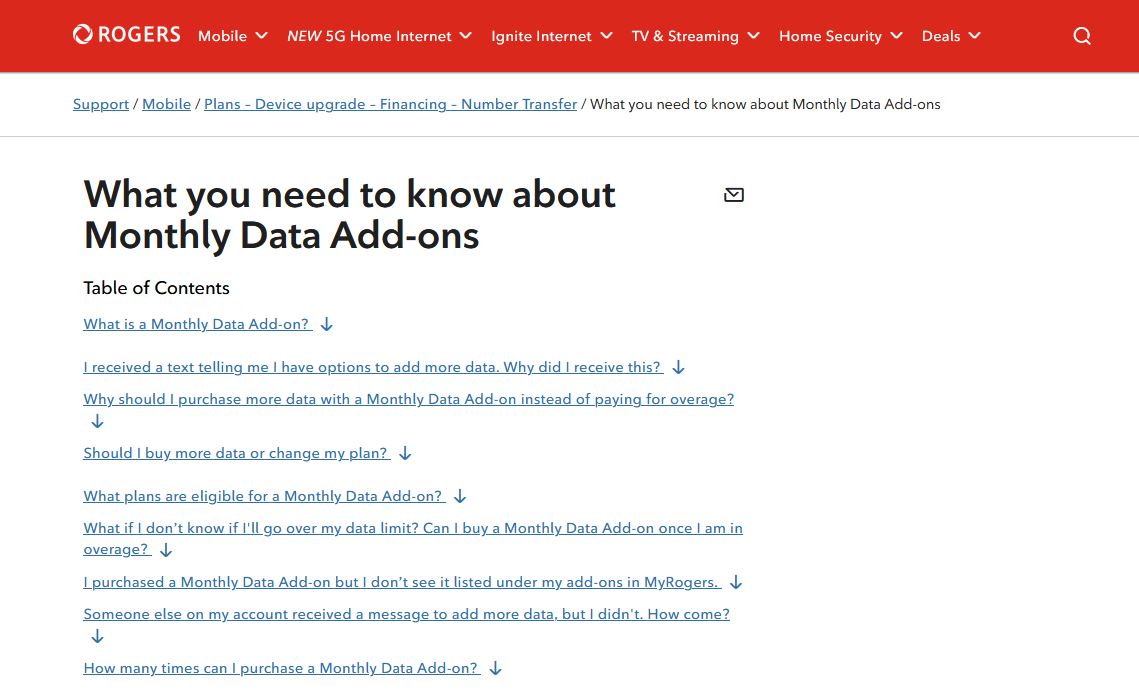Click the 'Plans – Device upgrade – Financing – Number Transfer' breadcrumb
The height and width of the screenshot is (692, 1139).
390,104
